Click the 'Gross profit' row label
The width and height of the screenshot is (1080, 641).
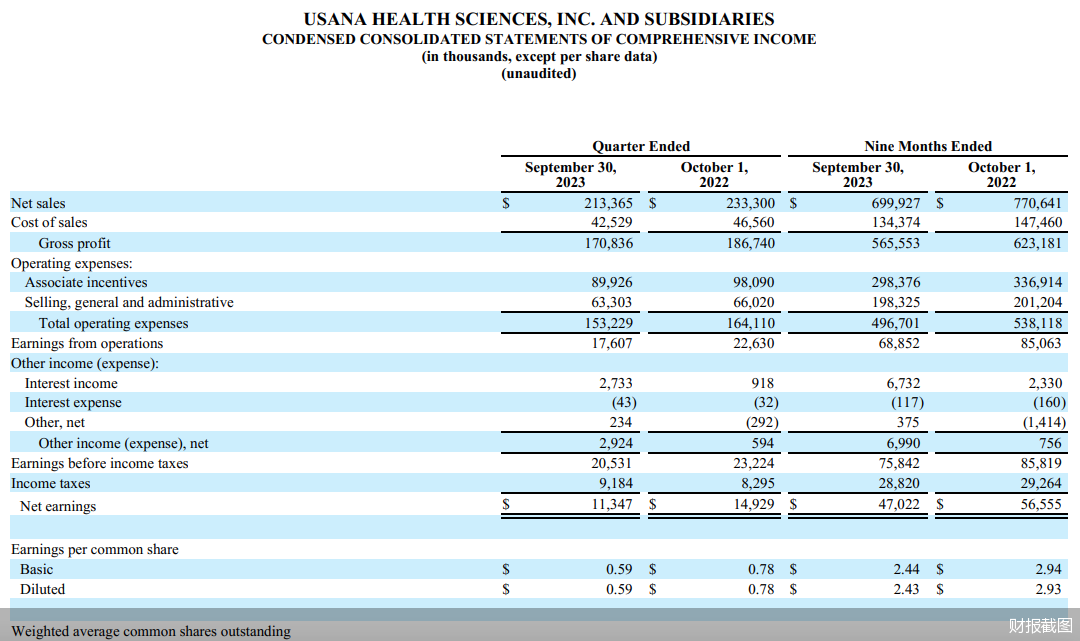pyautogui.click(x=74, y=243)
